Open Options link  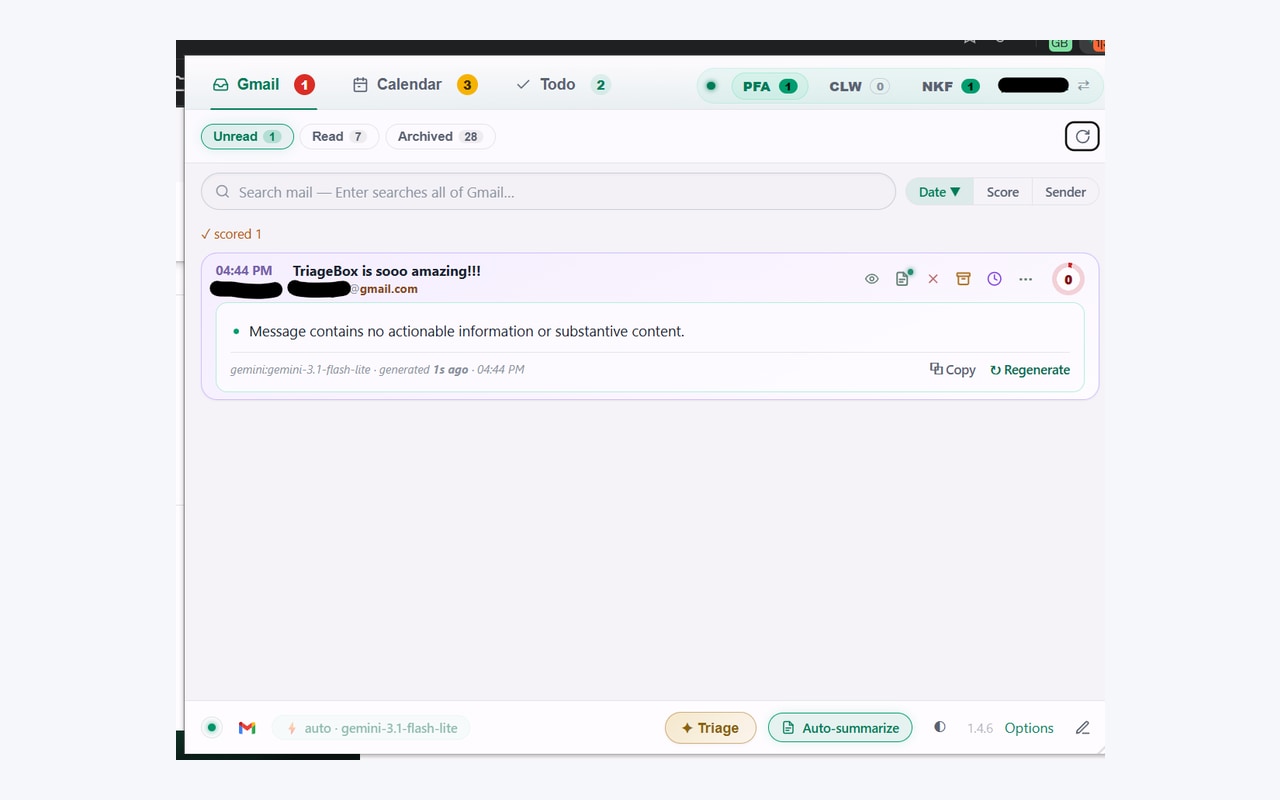(x=1029, y=728)
